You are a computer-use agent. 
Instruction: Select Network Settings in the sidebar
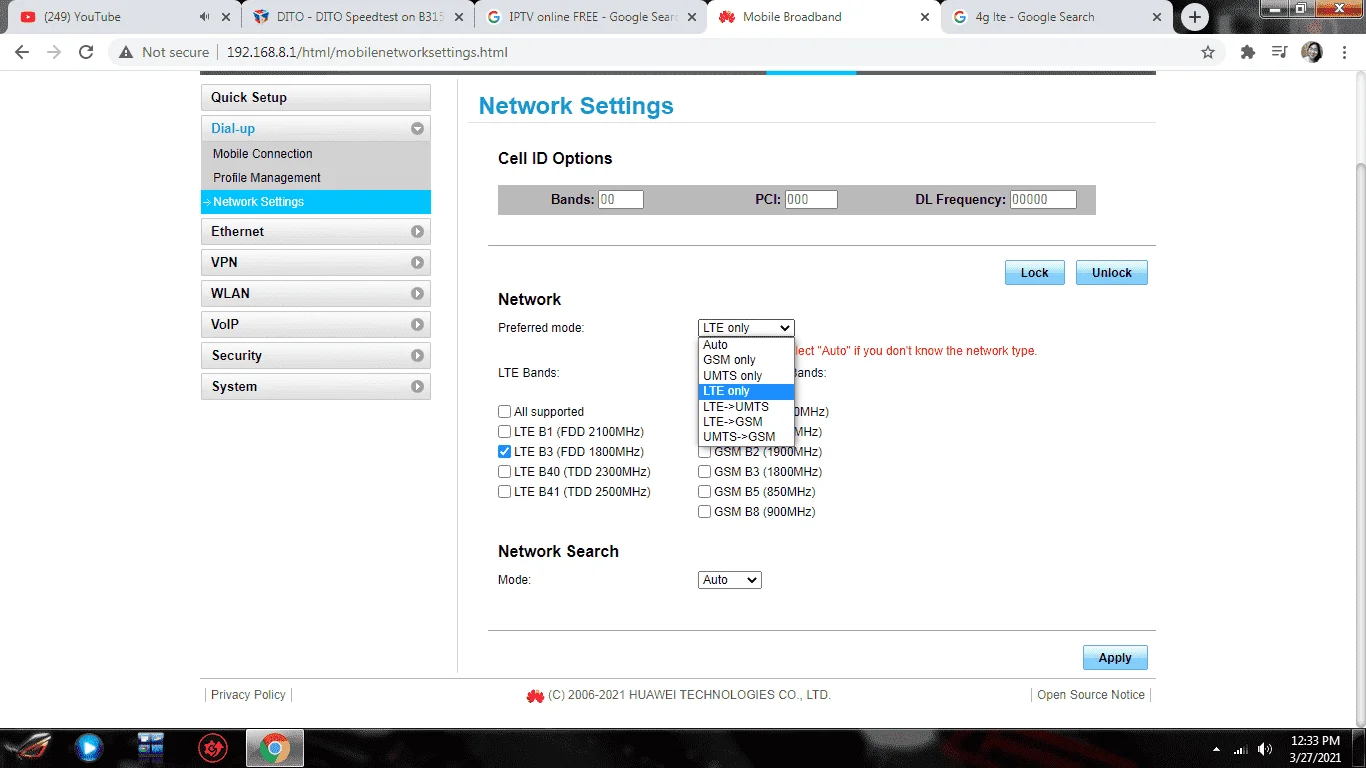point(316,202)
